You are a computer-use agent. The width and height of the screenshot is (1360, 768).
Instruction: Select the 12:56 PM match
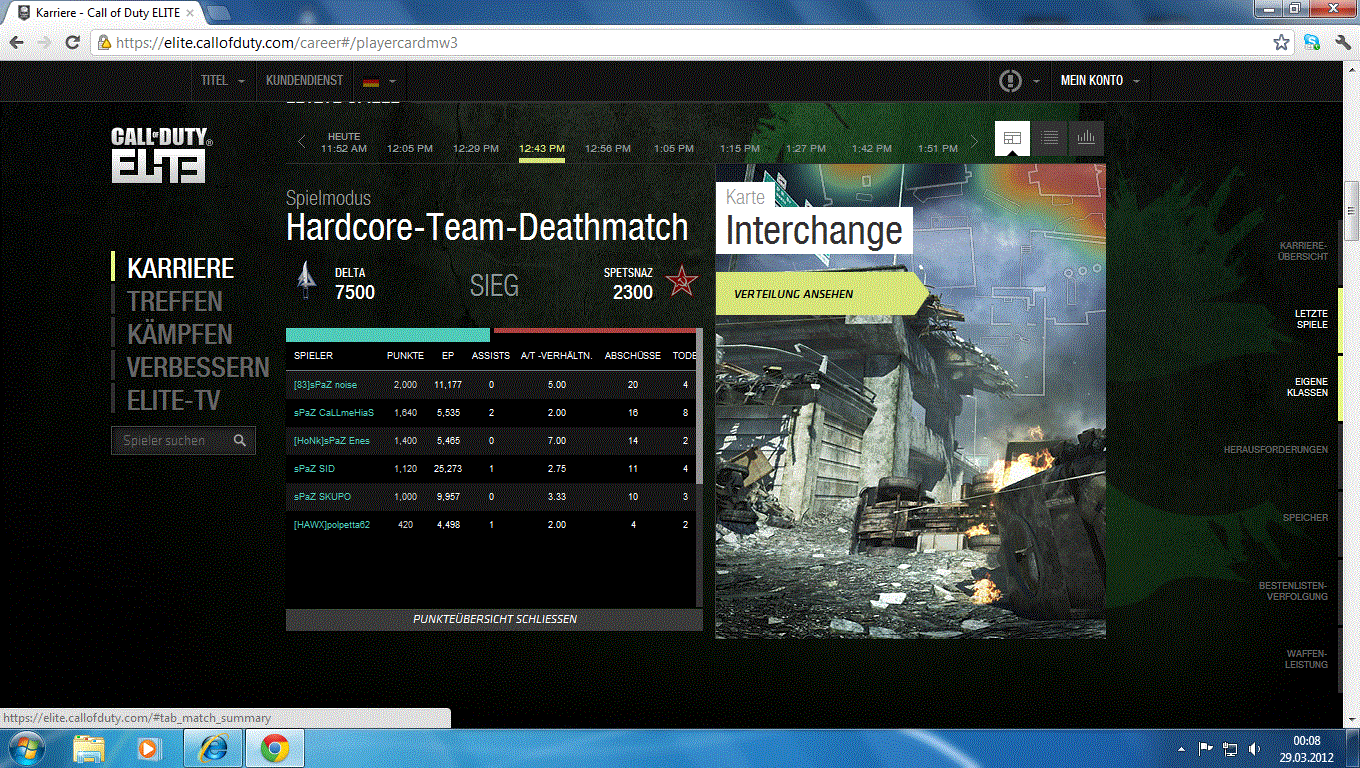tap(607, 148)
